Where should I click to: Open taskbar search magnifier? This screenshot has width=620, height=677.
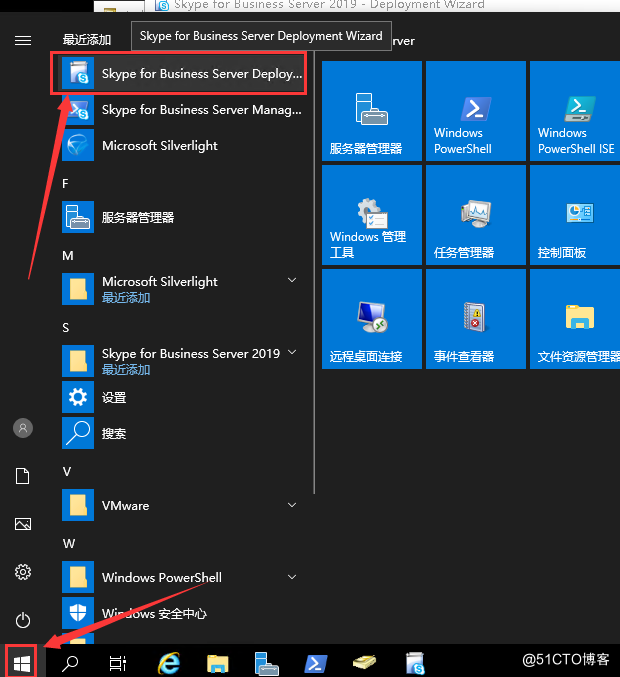coord(70,663)
